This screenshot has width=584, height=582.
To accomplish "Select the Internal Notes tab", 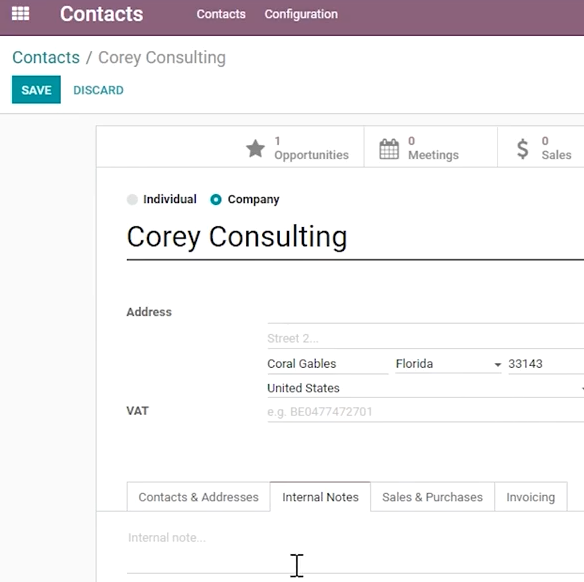I will click(x=320, y=497).
